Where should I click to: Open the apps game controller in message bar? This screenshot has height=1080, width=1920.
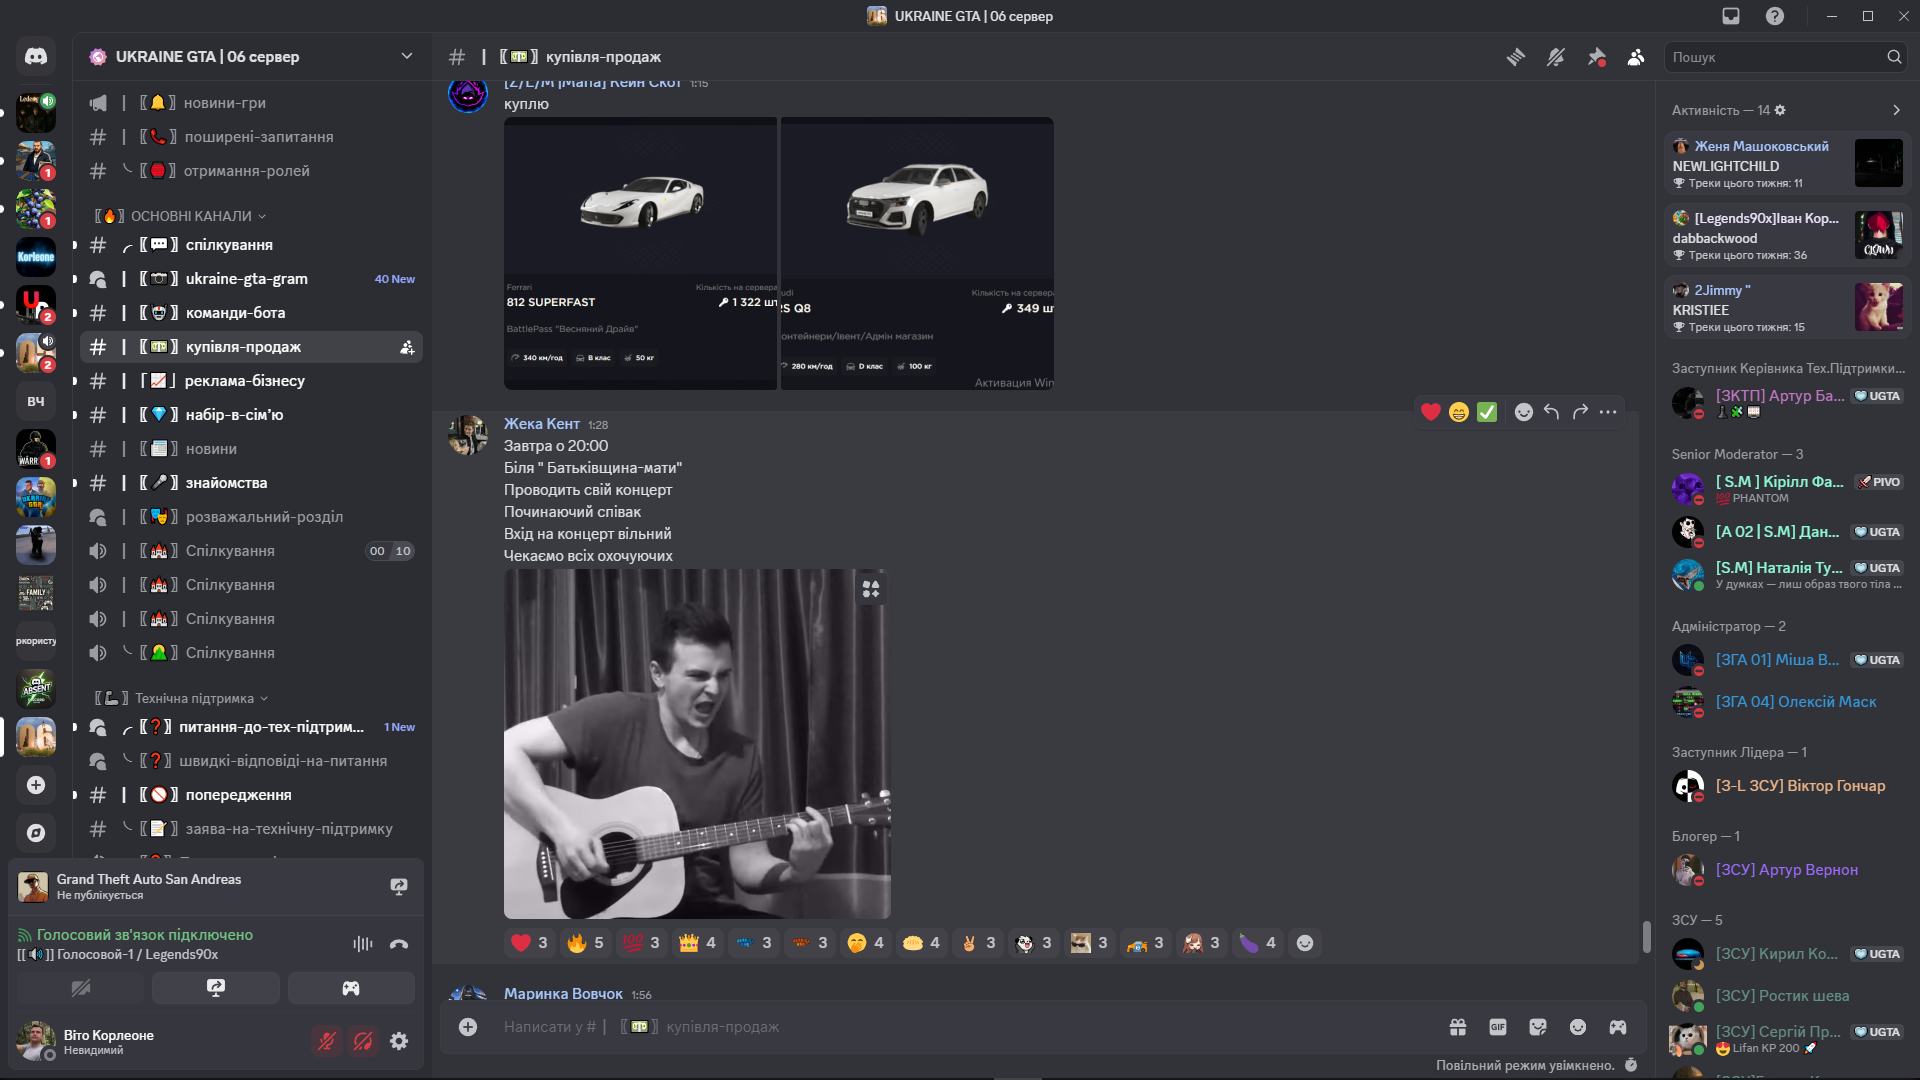[x=1618, y=1027]
